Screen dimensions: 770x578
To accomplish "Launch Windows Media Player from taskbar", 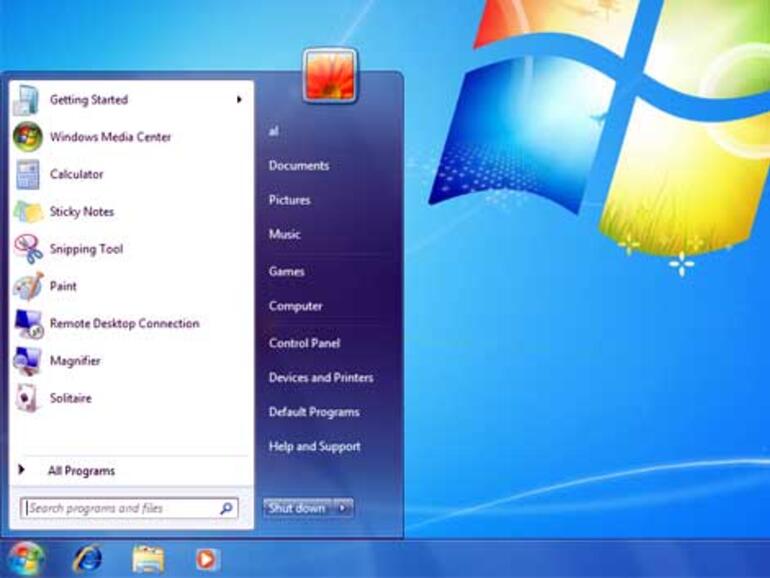I will [205, 559].
